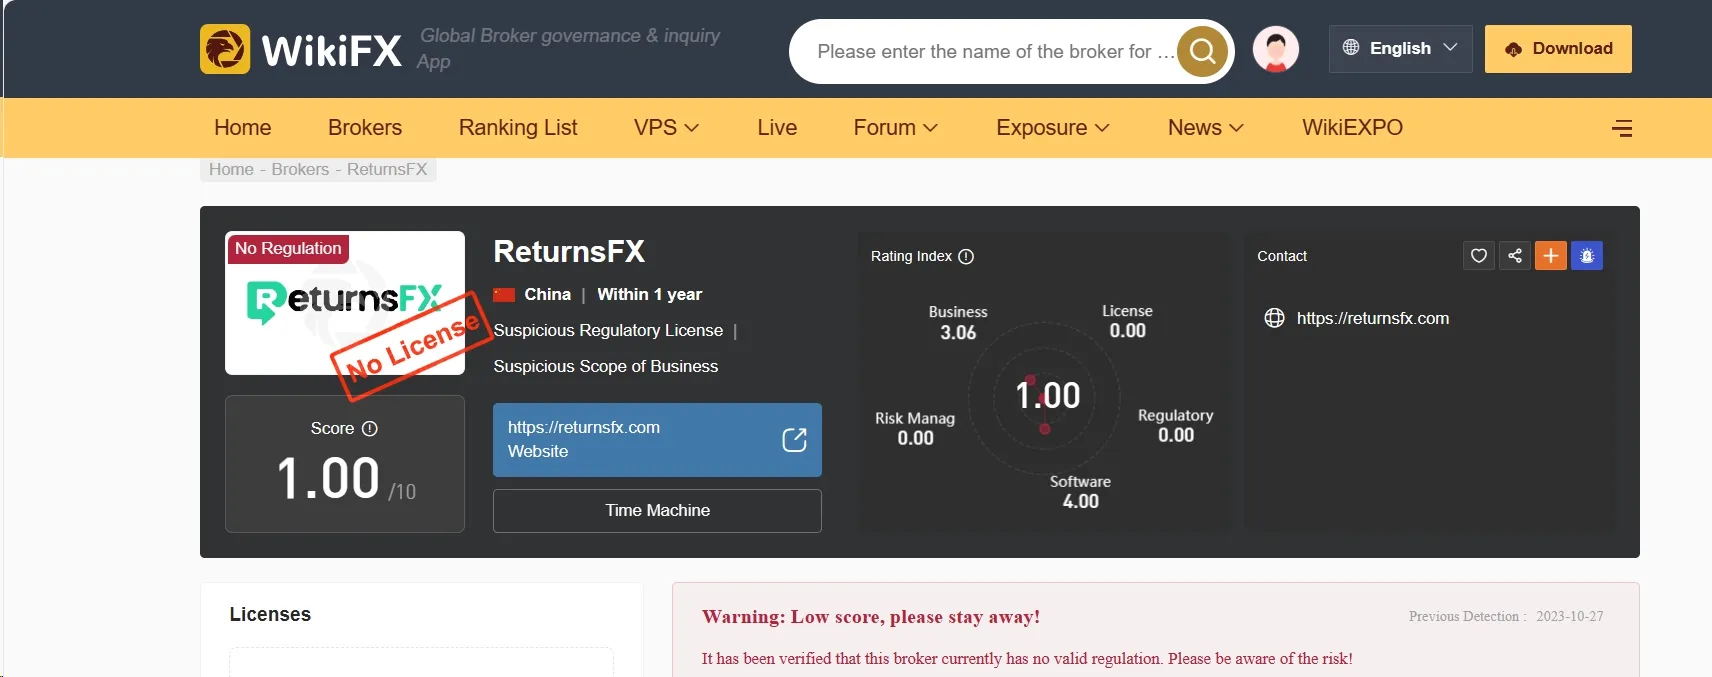Click the 1.00 score value
Screen dimensions: 1712x677
click(x=328, y=478)
